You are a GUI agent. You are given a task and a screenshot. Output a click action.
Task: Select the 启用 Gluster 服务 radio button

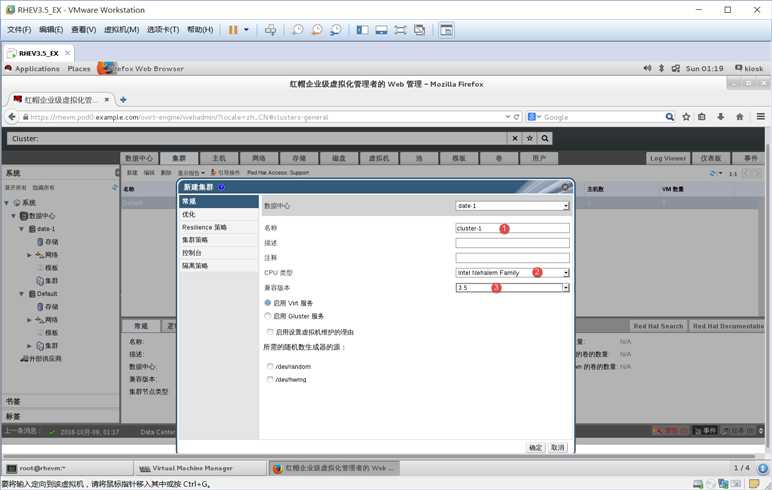pyautogui.click(x=268, y=316)
